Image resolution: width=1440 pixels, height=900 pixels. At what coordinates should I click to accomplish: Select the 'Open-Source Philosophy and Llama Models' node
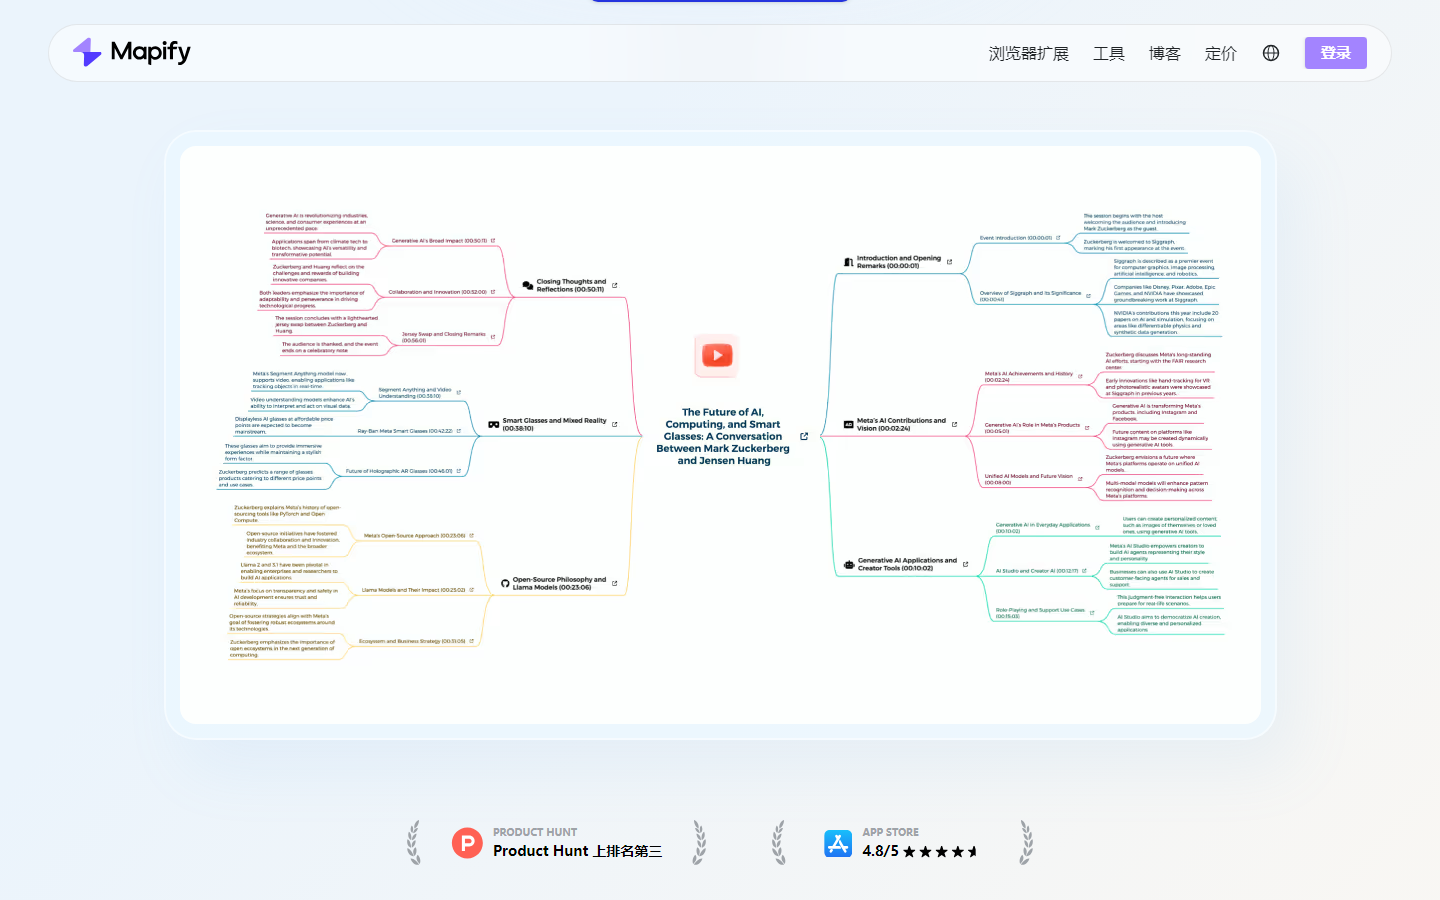(559, 583)
